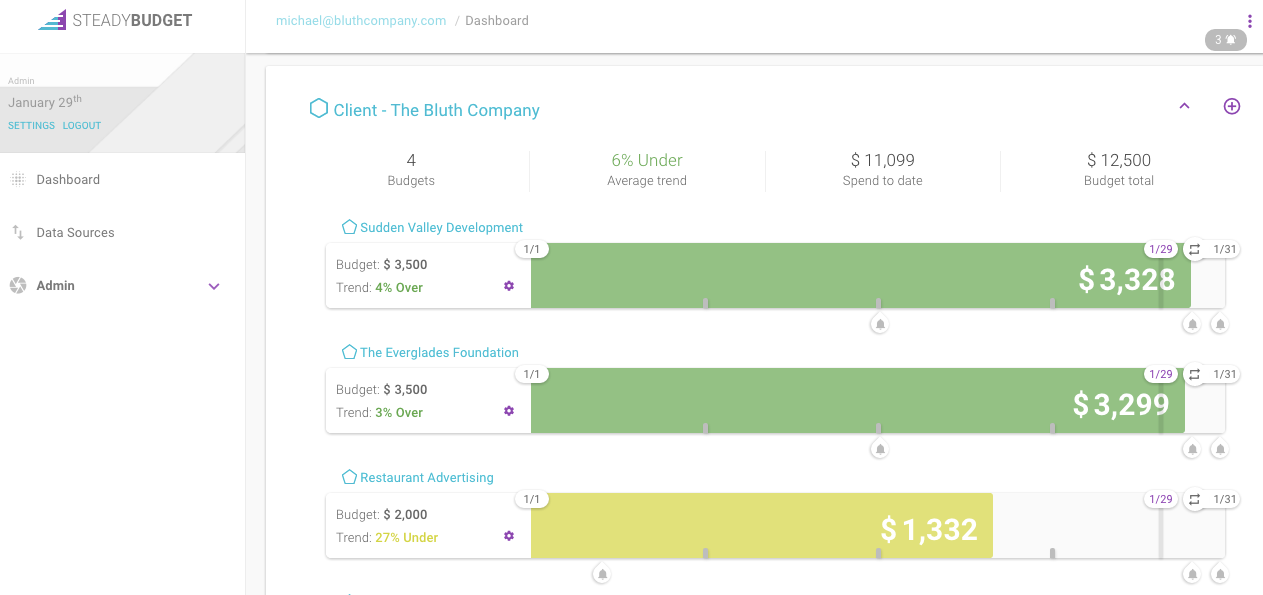Click the LOGOUT link
The height and width of the screenshot is (595, 1263).
82,126
